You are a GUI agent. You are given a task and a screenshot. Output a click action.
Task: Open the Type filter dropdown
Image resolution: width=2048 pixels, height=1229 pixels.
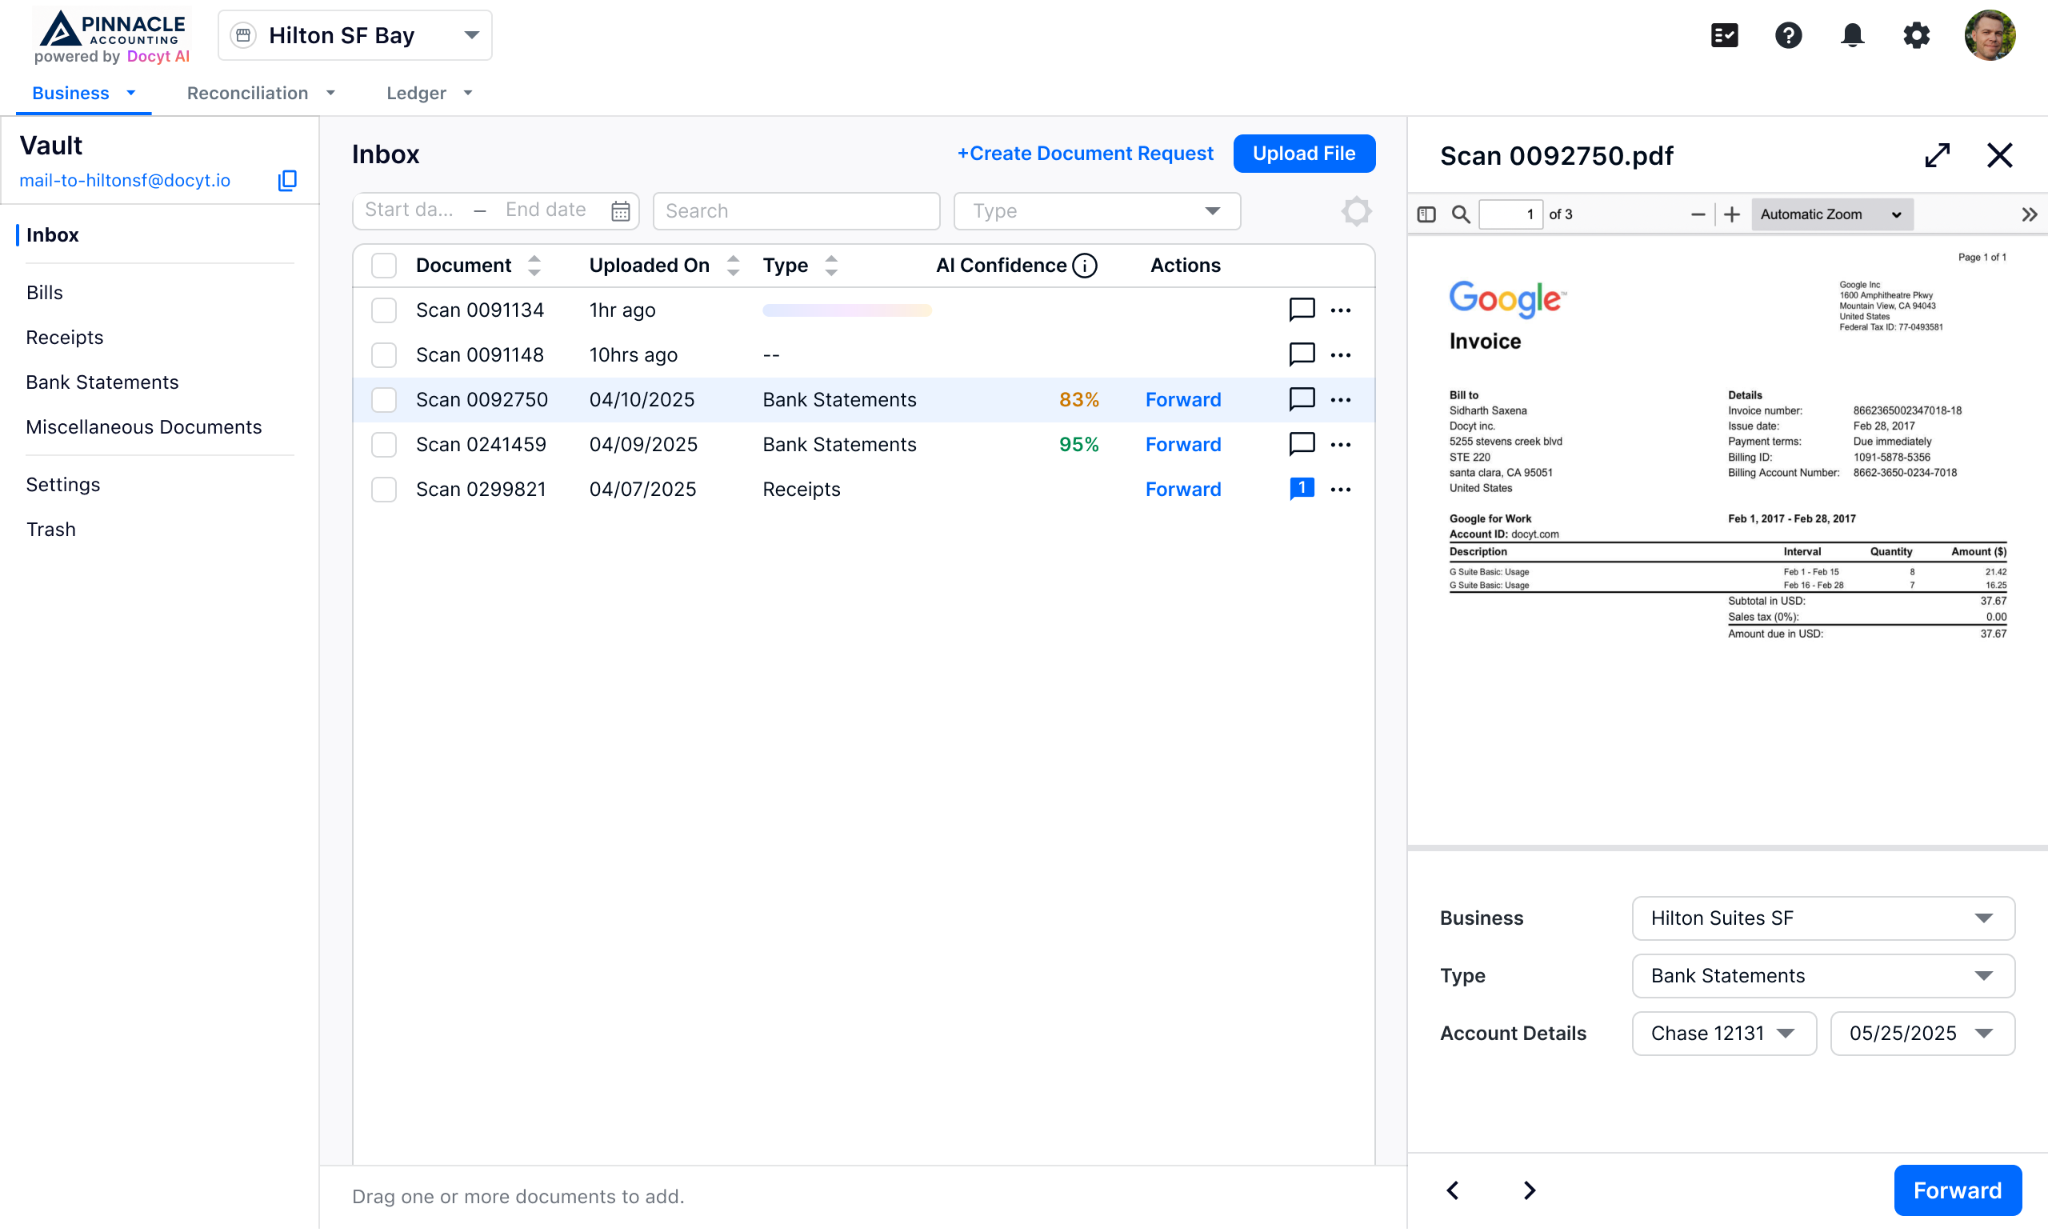click(1097, 211)
